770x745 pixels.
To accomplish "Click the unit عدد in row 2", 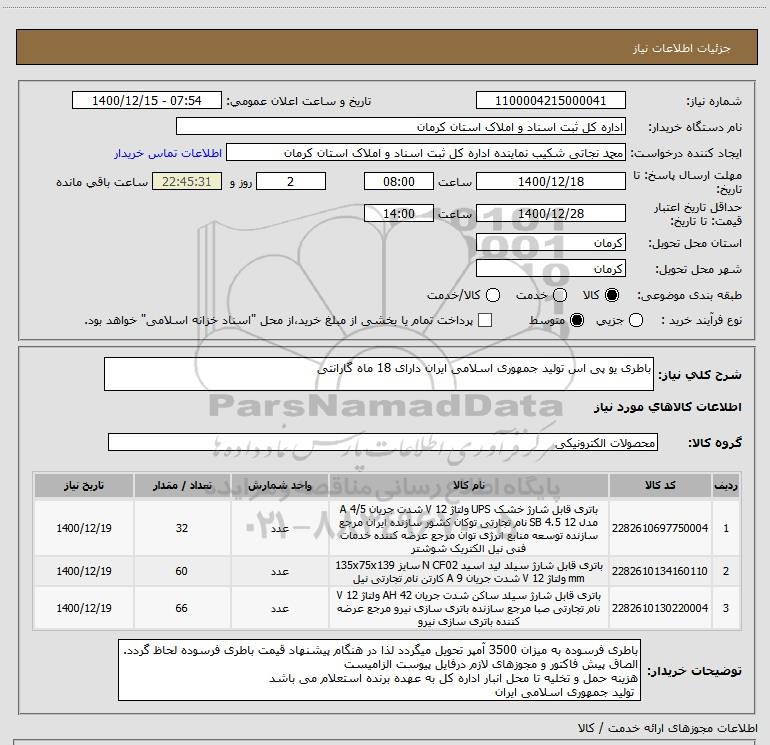I will point(279,571).
